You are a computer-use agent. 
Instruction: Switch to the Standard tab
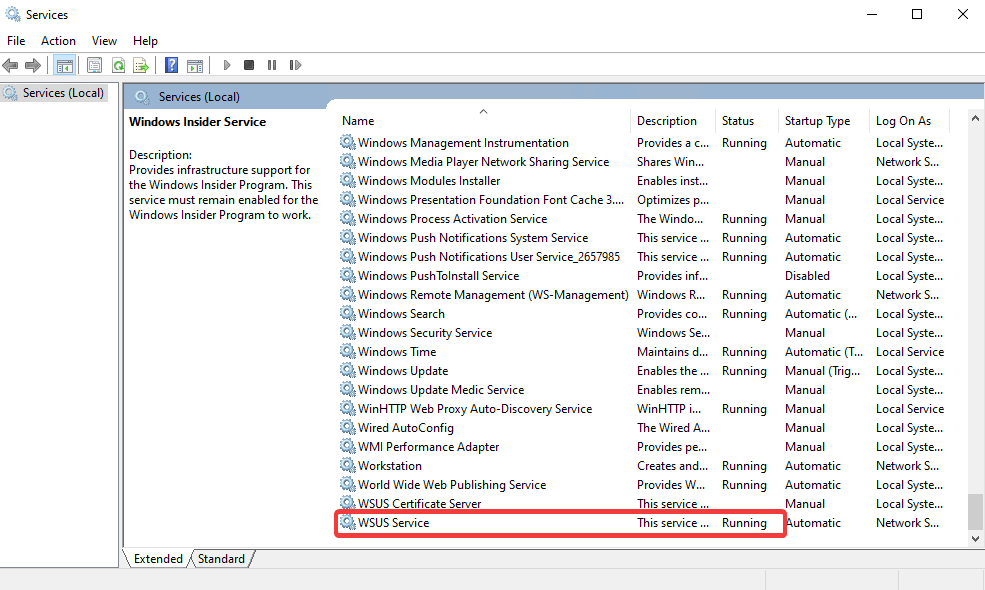(x=221, y=559)
